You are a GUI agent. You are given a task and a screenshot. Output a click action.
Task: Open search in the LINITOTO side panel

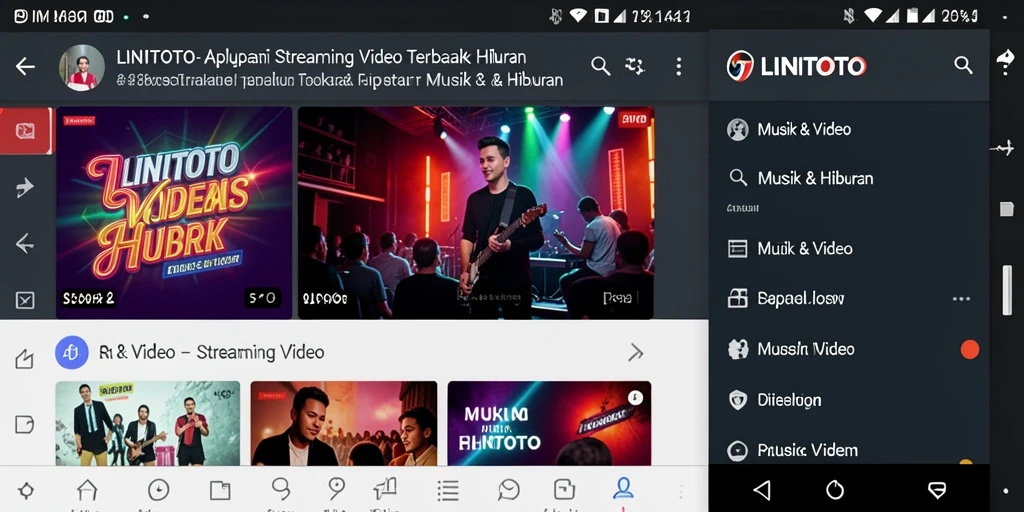pos(963,65)
